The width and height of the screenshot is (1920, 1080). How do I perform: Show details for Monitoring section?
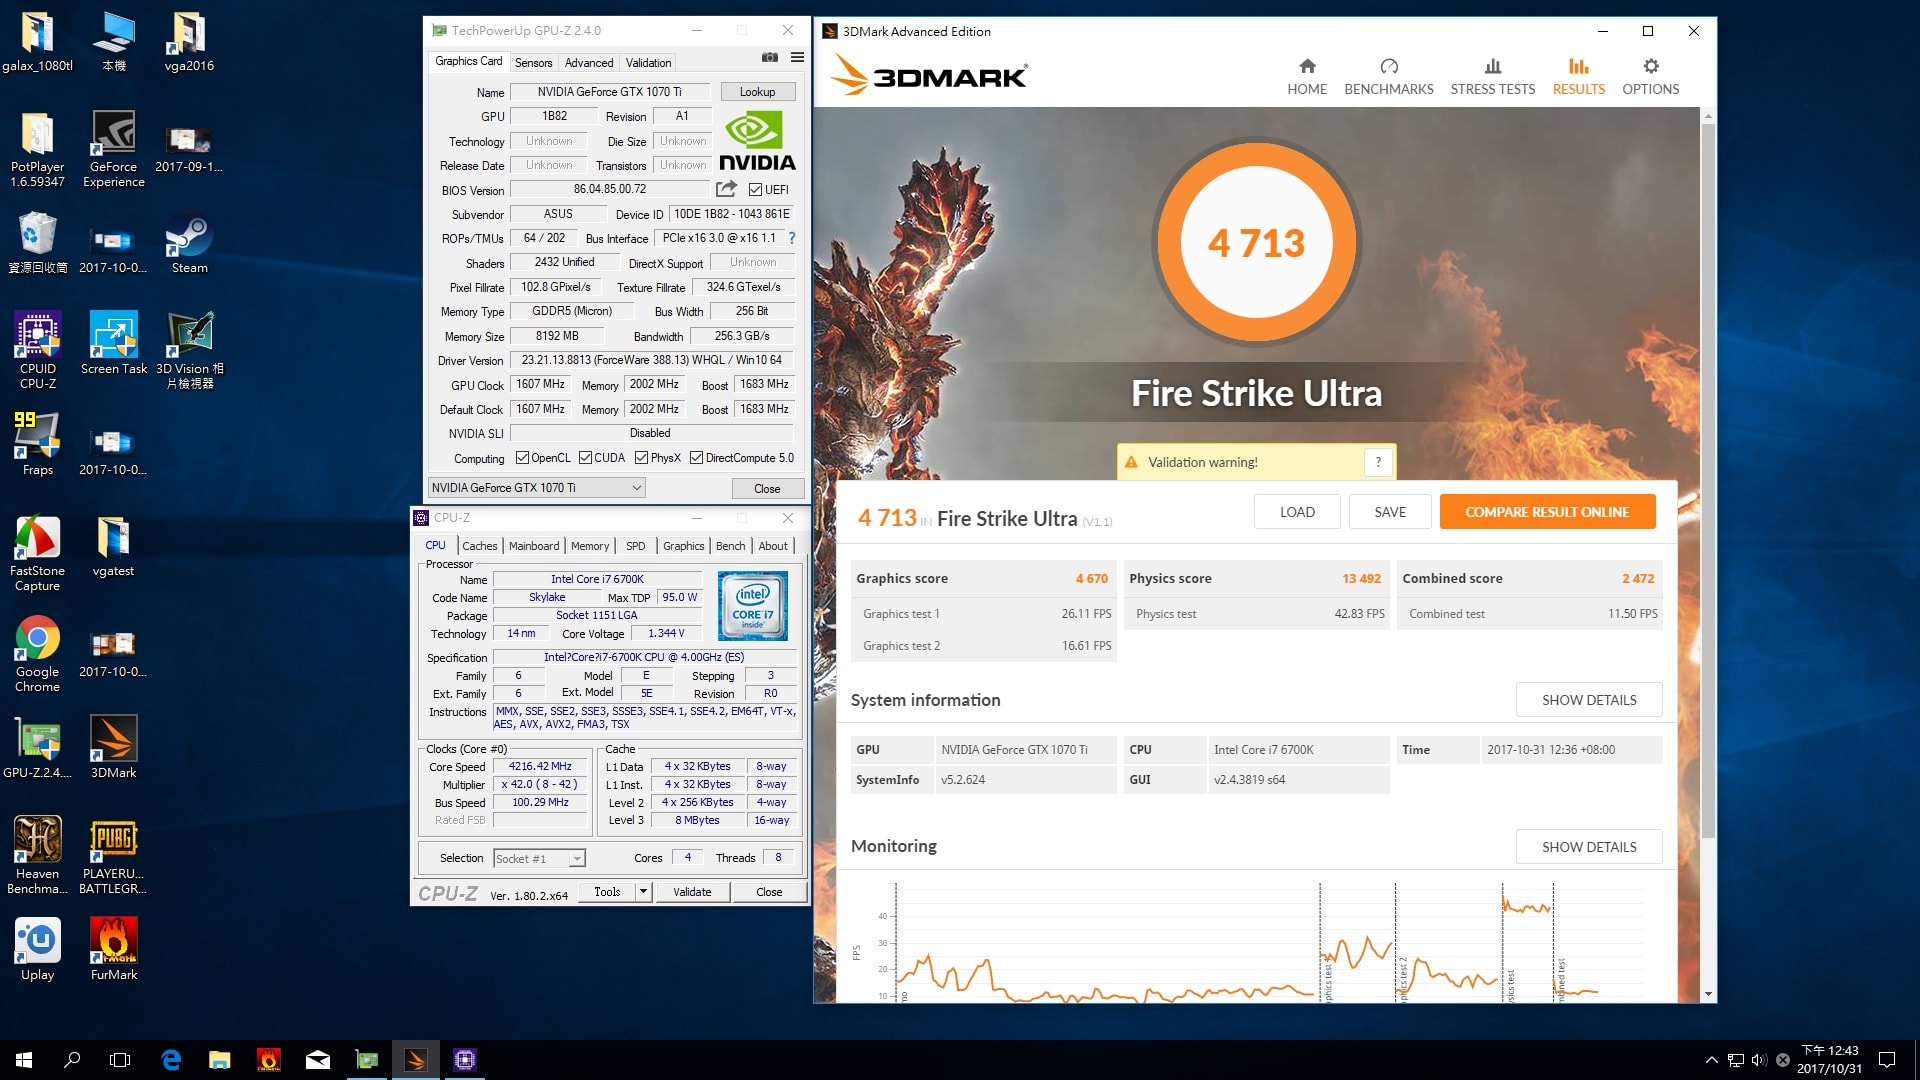1589,847
